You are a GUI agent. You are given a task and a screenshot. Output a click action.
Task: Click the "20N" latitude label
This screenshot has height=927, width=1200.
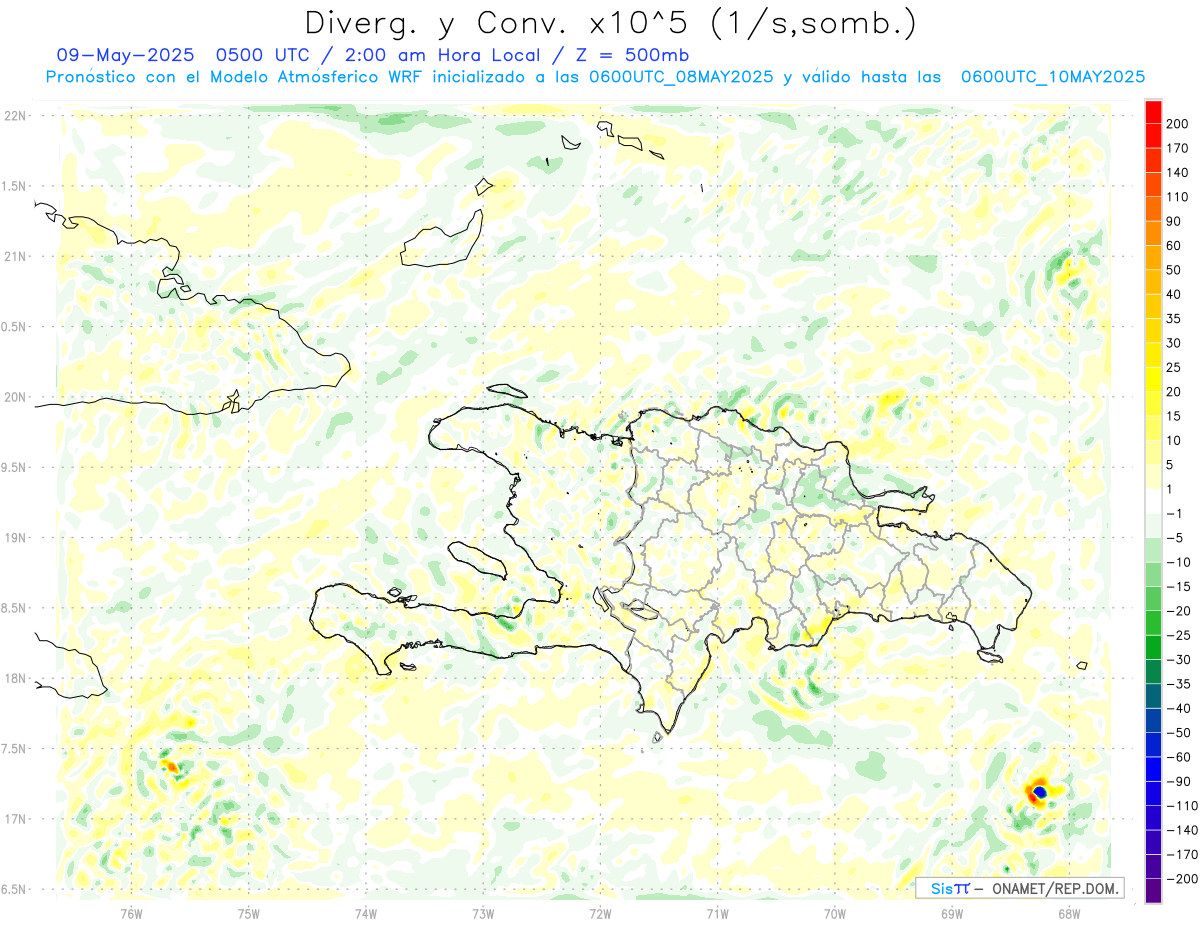pos(15,397)
